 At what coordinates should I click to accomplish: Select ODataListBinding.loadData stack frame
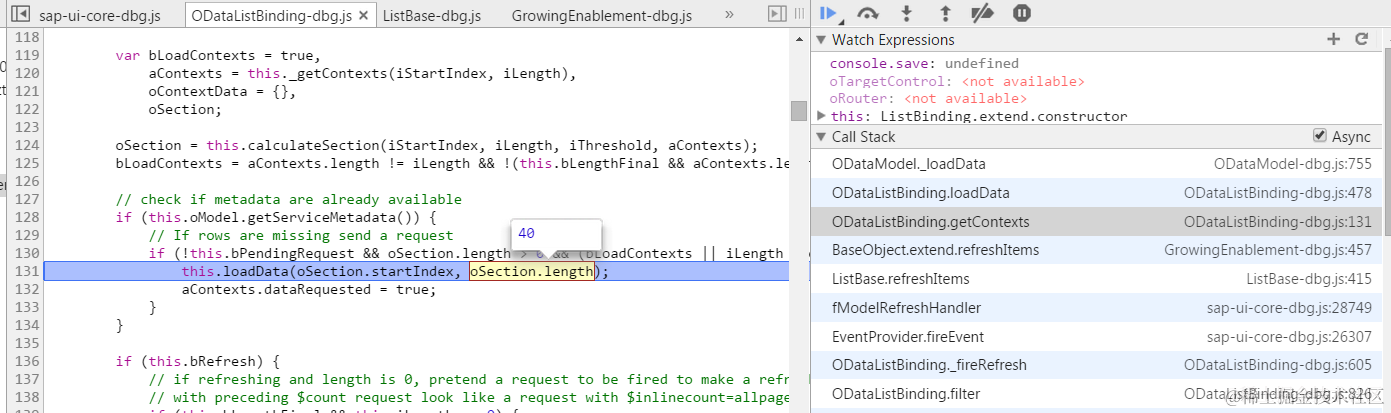(1095, 193)
